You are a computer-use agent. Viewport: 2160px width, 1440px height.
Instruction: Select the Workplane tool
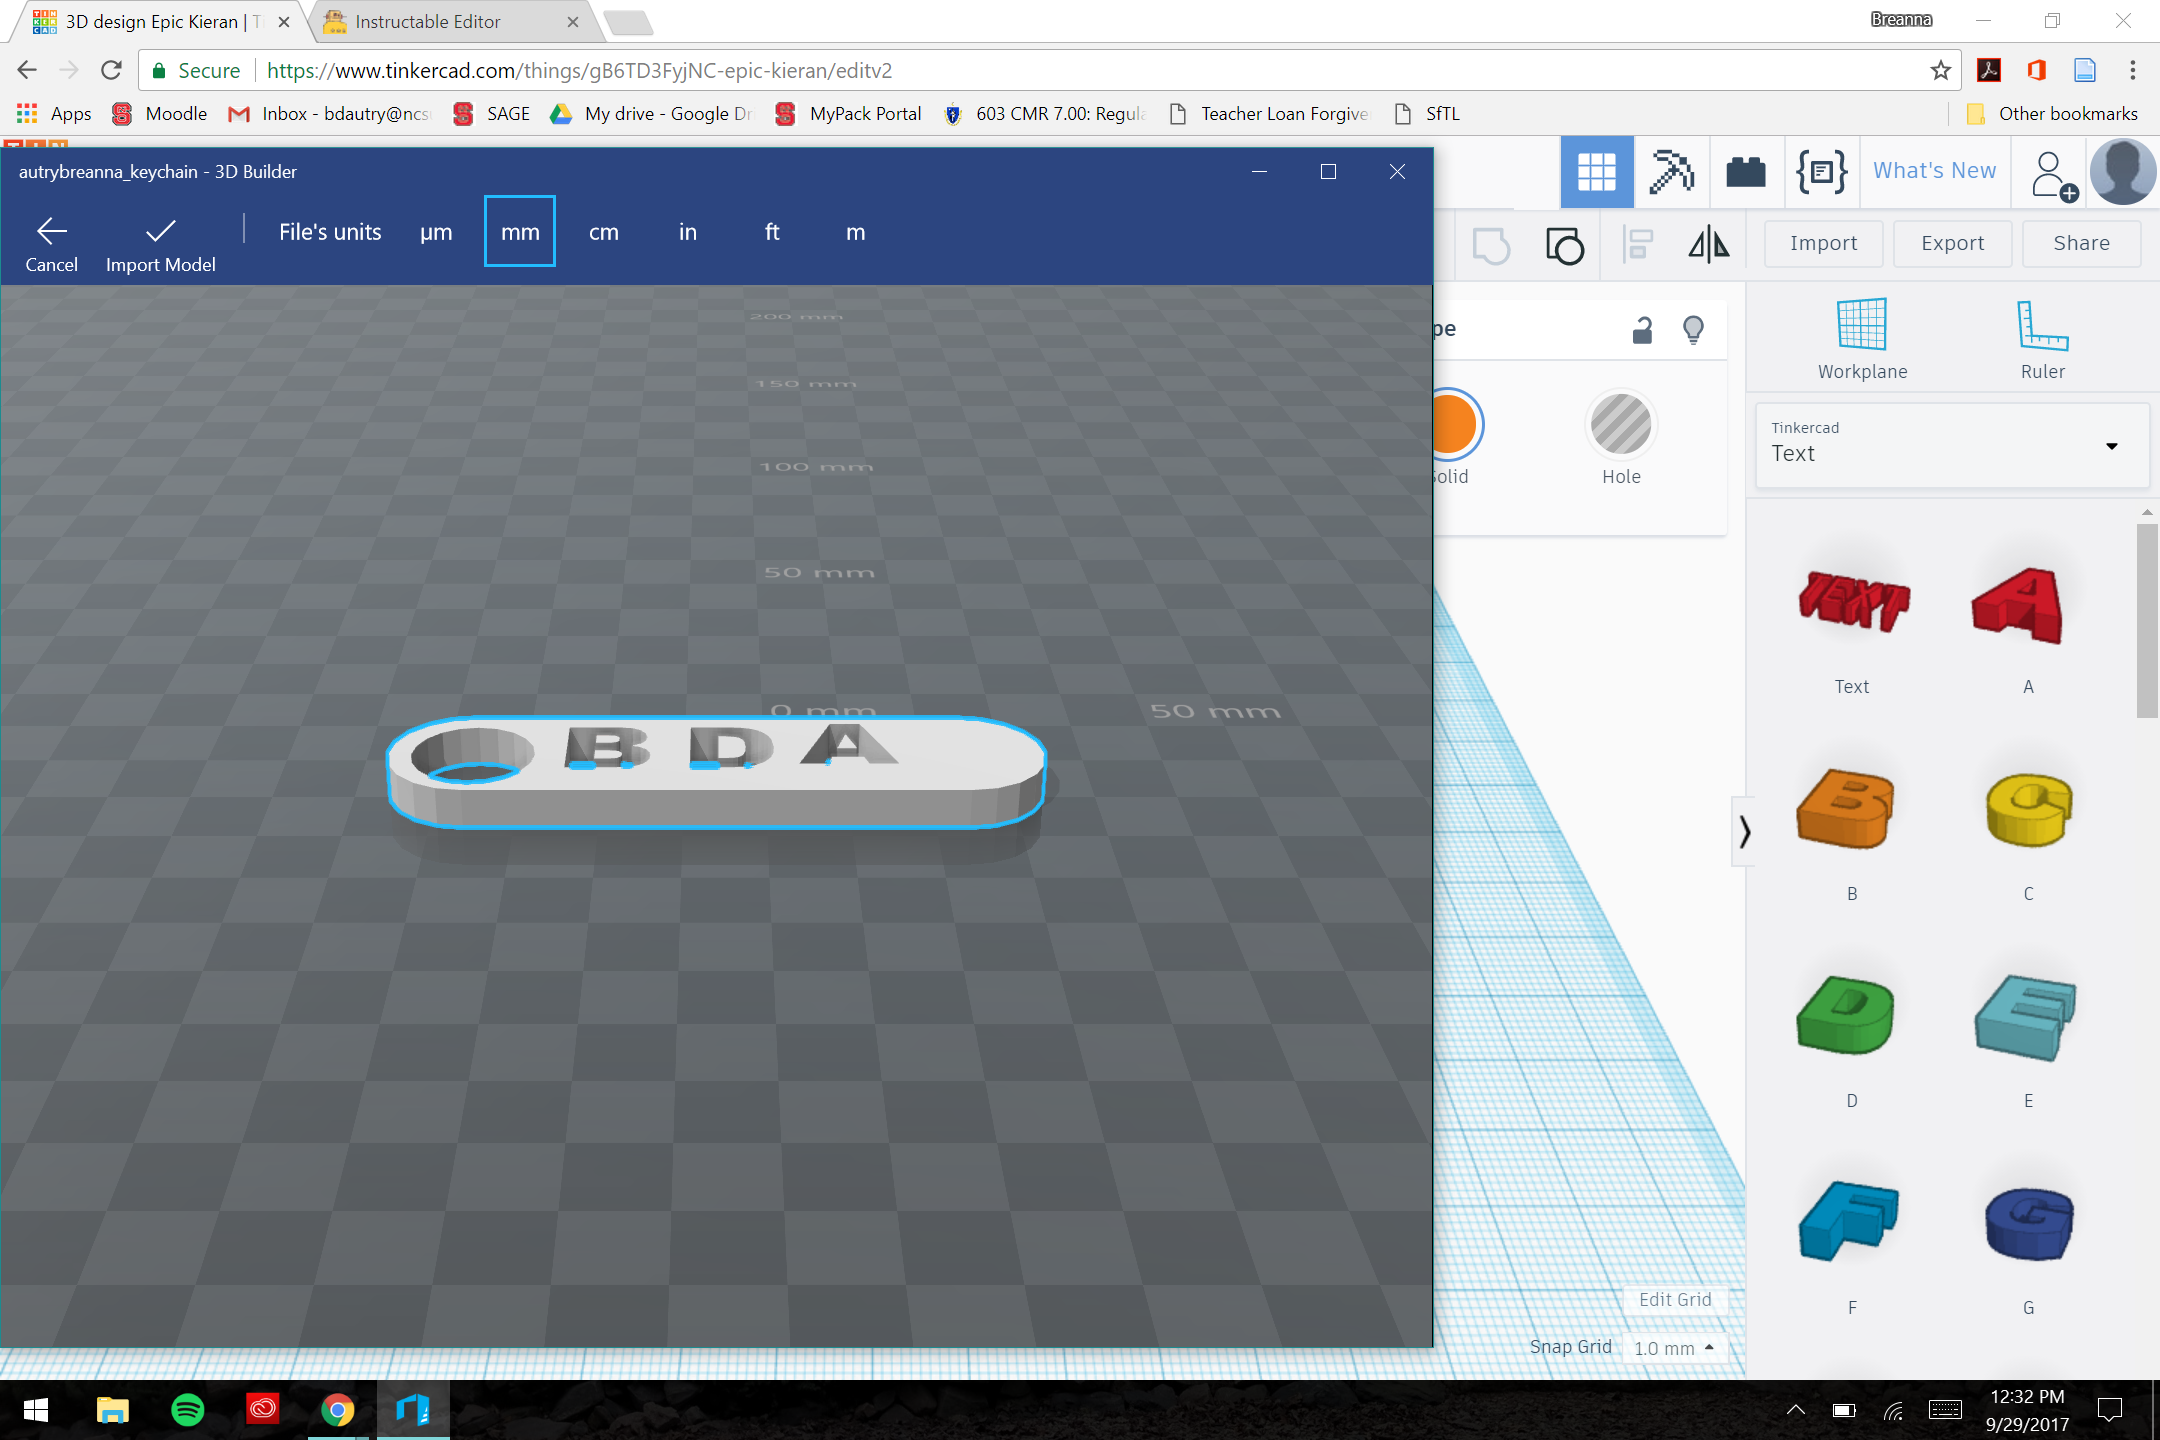point(1862,337)
